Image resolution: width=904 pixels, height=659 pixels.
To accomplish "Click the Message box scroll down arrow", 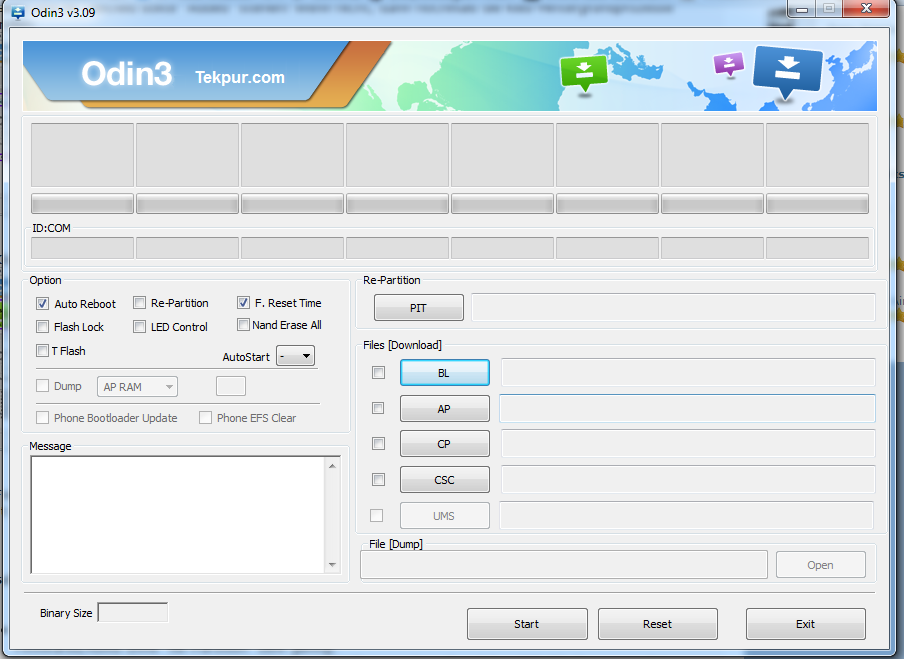I will (x=332, y=564).
